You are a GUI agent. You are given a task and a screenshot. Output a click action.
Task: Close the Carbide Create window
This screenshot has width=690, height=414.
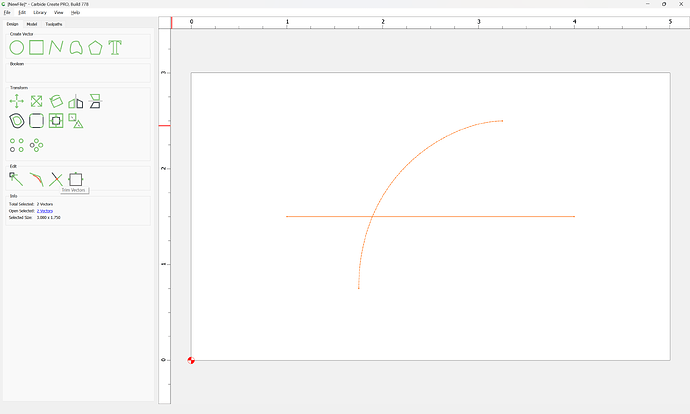[x=681, y=4]
